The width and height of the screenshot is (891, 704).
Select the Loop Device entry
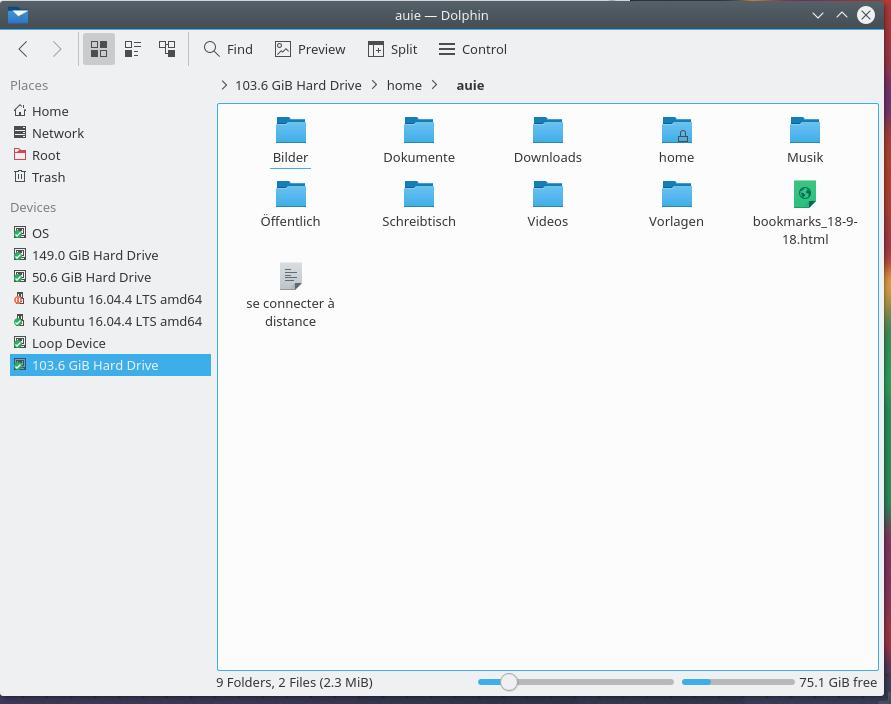pos(68,343)
